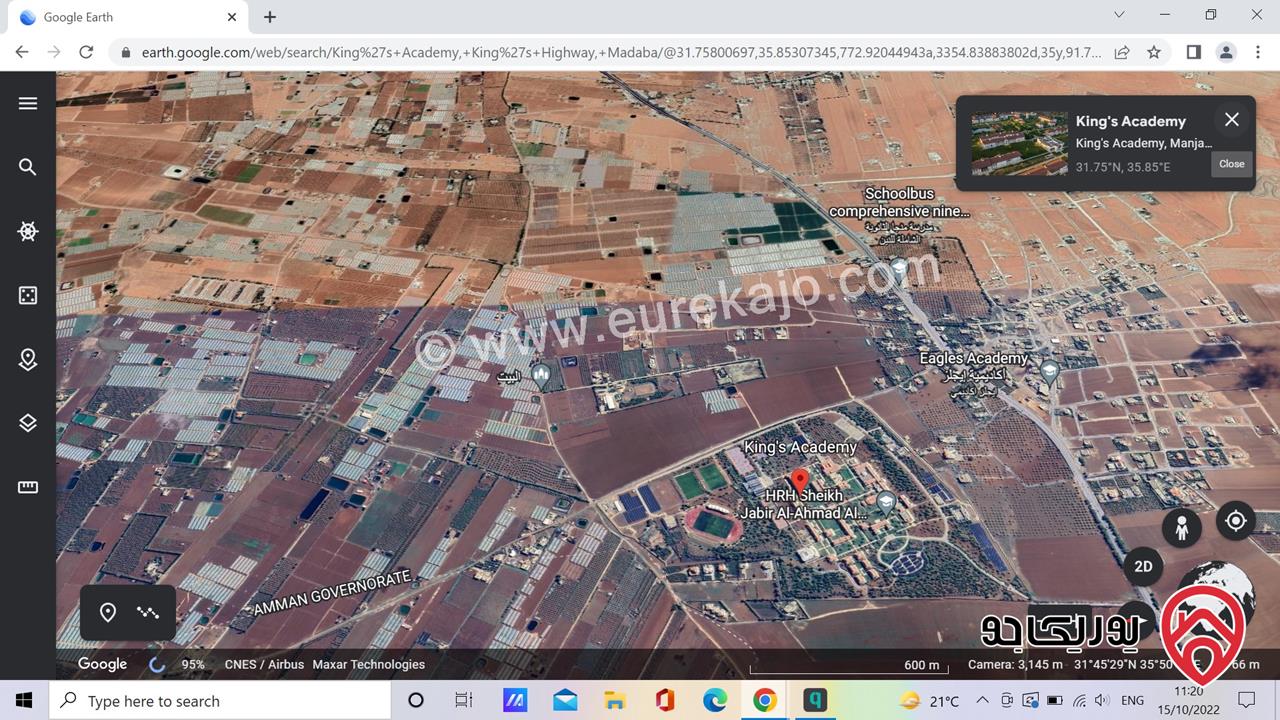Open Projects pin icon in sidebar
Image resolution: width=1280 pixels, height=720 pixels.
[28, 359]
